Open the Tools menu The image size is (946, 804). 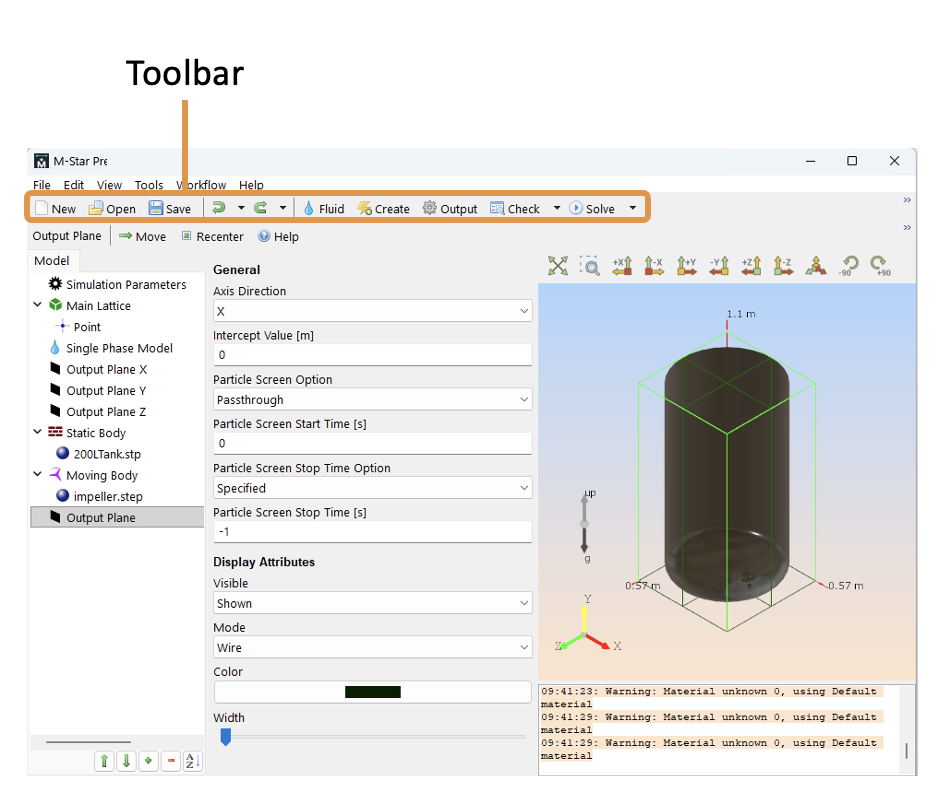[149, 185]
